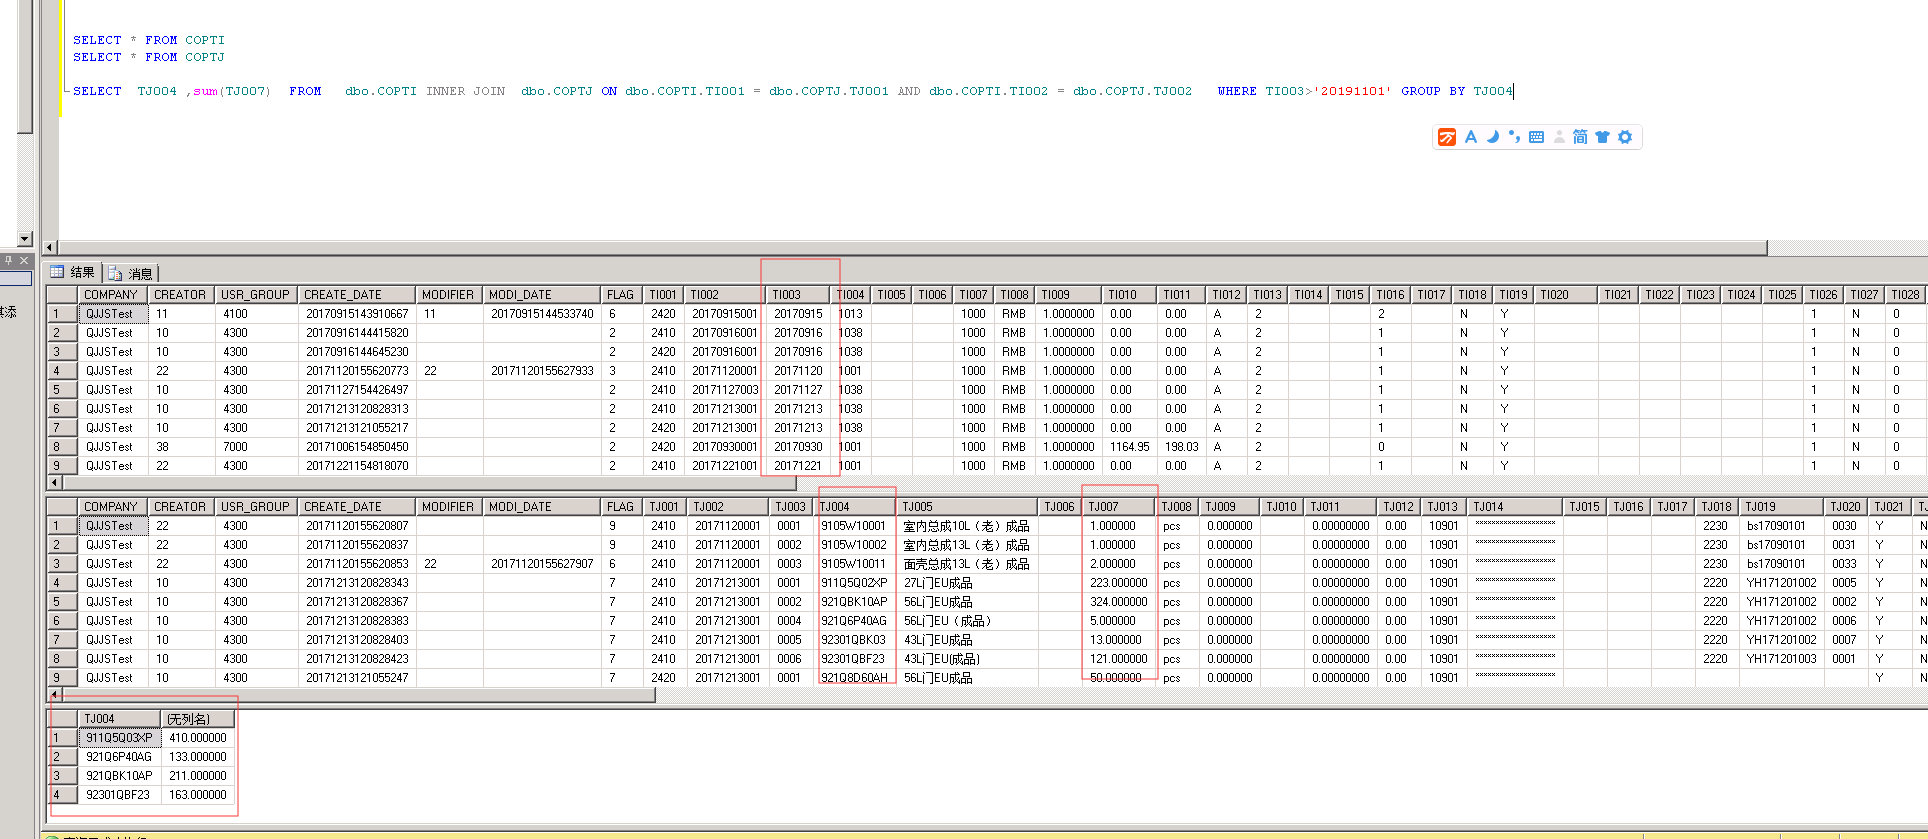1928x839 pixels.
Task: Click cell 921Q6P40AG in the summary grid
Action: (x=119, y=756)
